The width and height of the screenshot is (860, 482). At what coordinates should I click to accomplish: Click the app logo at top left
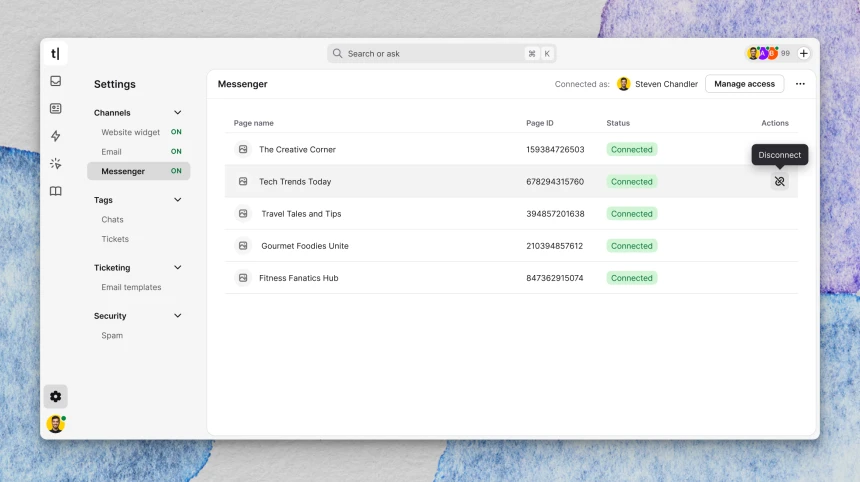(x=55, y=54)
